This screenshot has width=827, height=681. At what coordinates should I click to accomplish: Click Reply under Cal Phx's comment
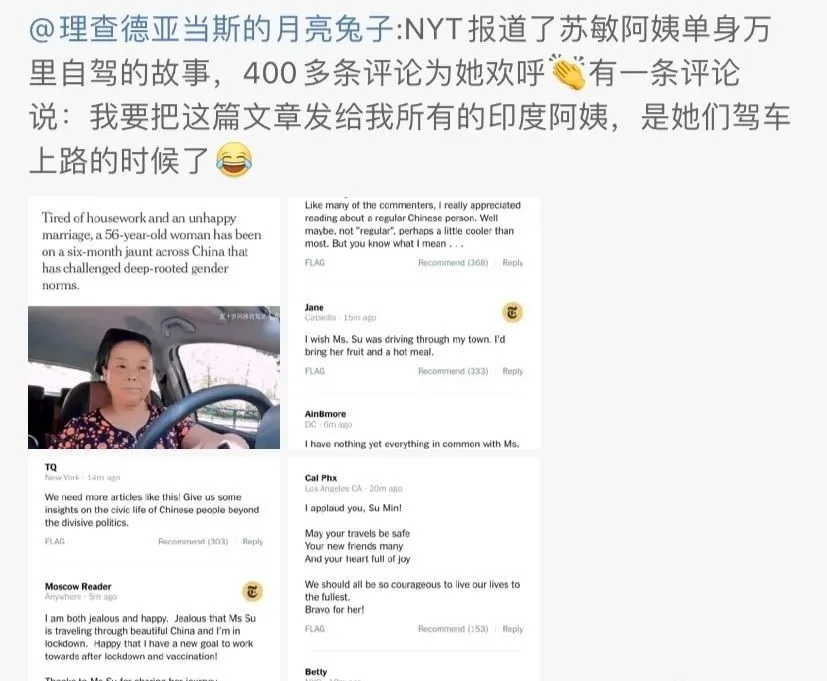click(x=513, y=629)
